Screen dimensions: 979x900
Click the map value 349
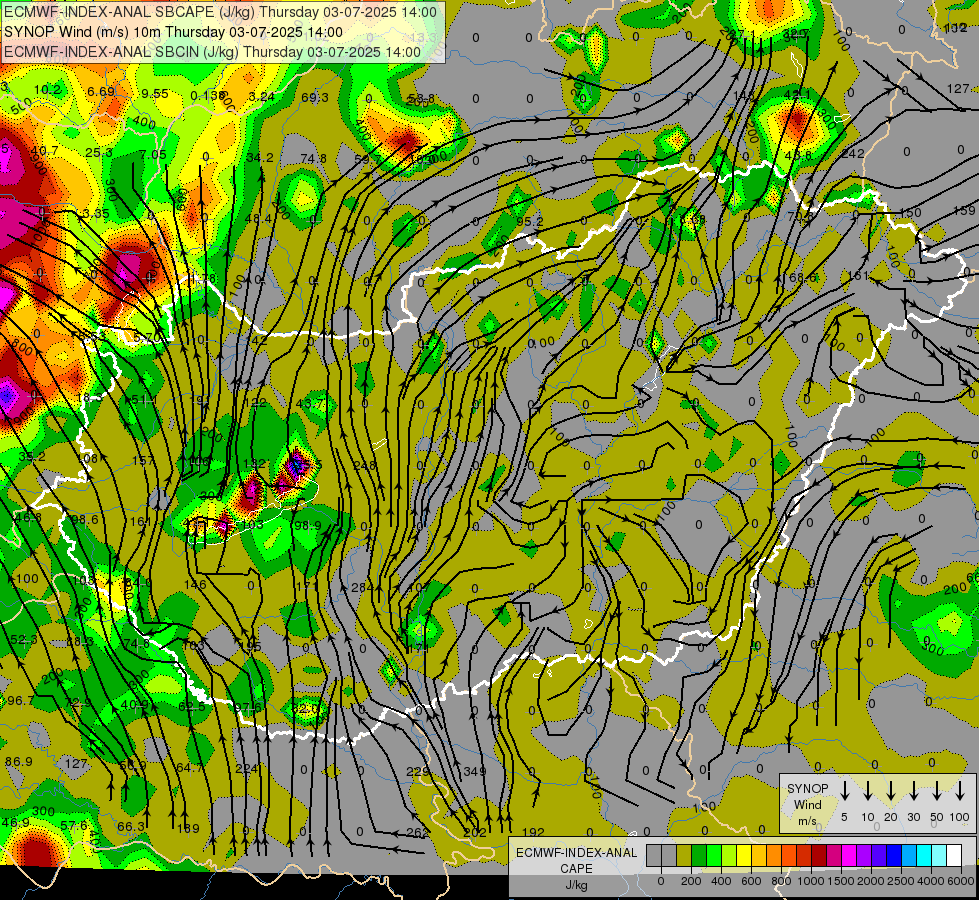475,771
